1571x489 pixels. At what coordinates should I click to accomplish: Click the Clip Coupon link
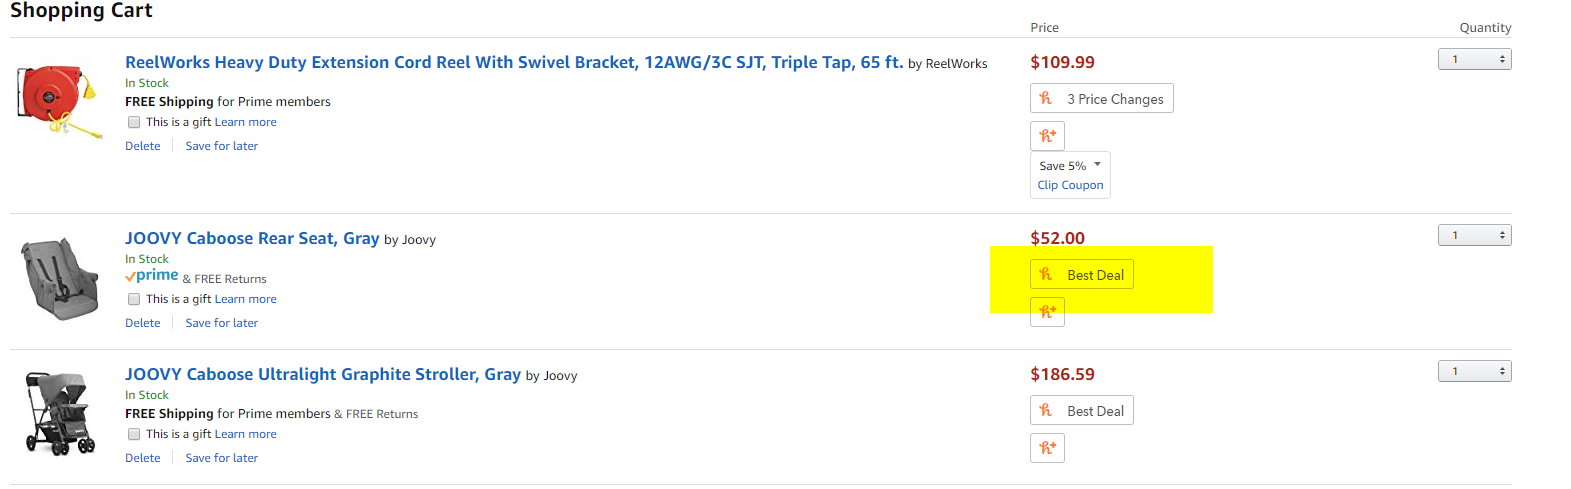coord(1070,185)
